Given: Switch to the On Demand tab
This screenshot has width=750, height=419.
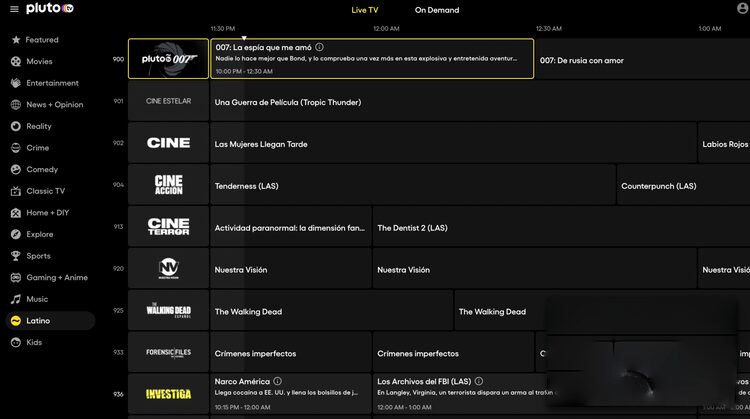Looking at the screenshot, I should coord(437,10).
